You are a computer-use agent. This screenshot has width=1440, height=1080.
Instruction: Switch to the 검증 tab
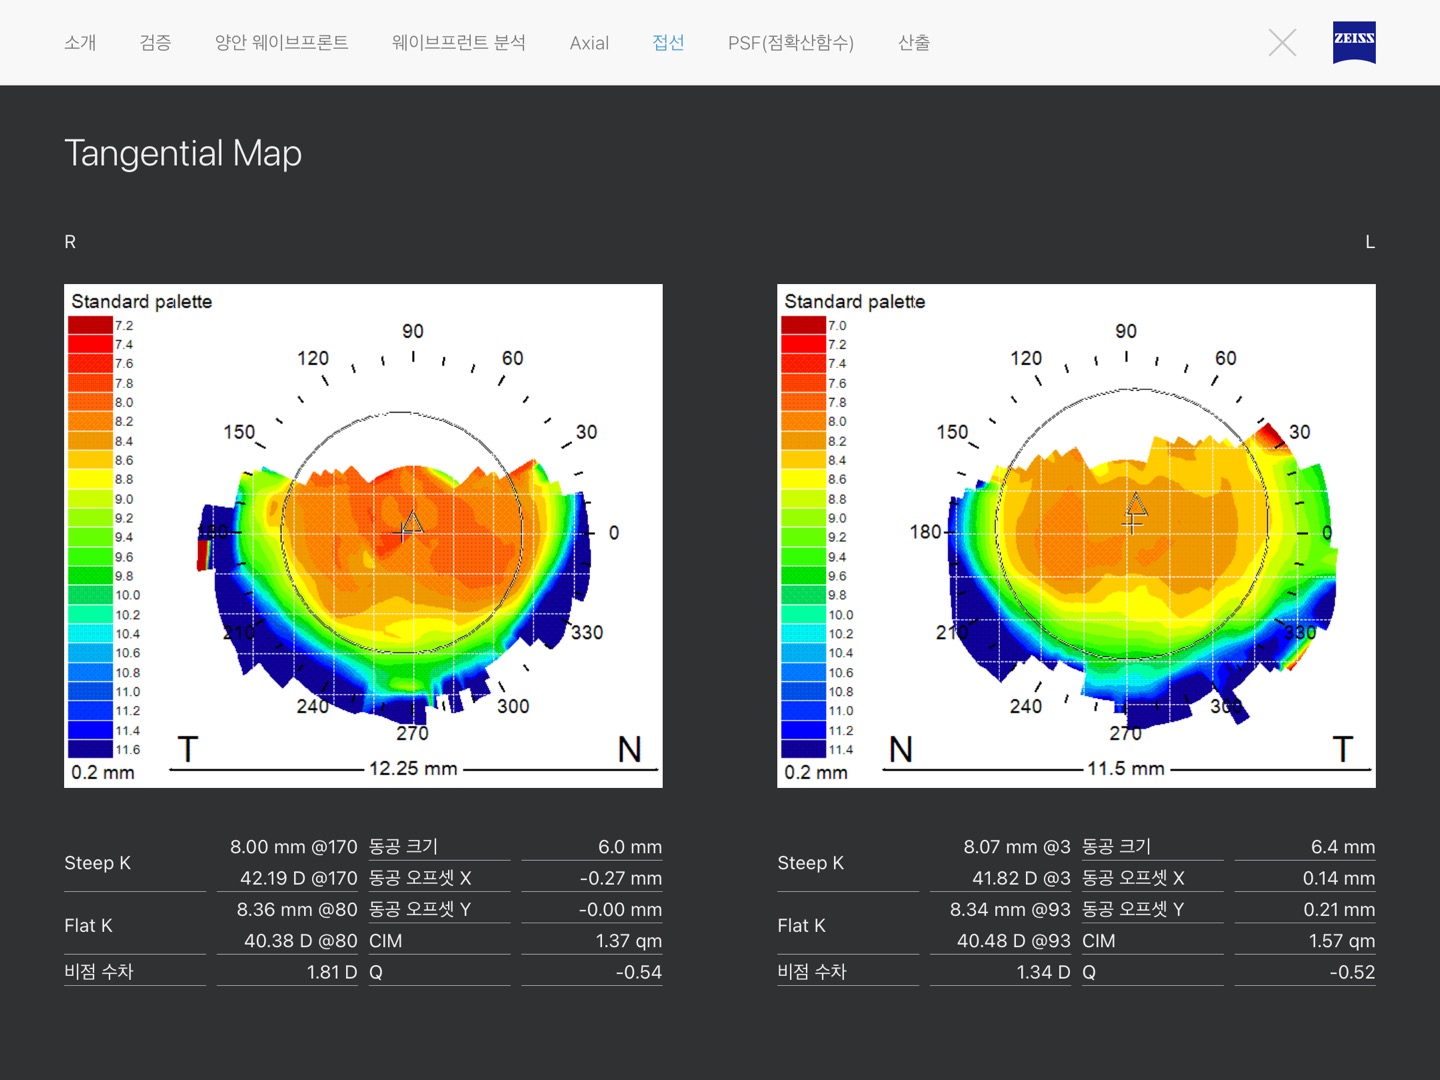click(x=155, y=42)
